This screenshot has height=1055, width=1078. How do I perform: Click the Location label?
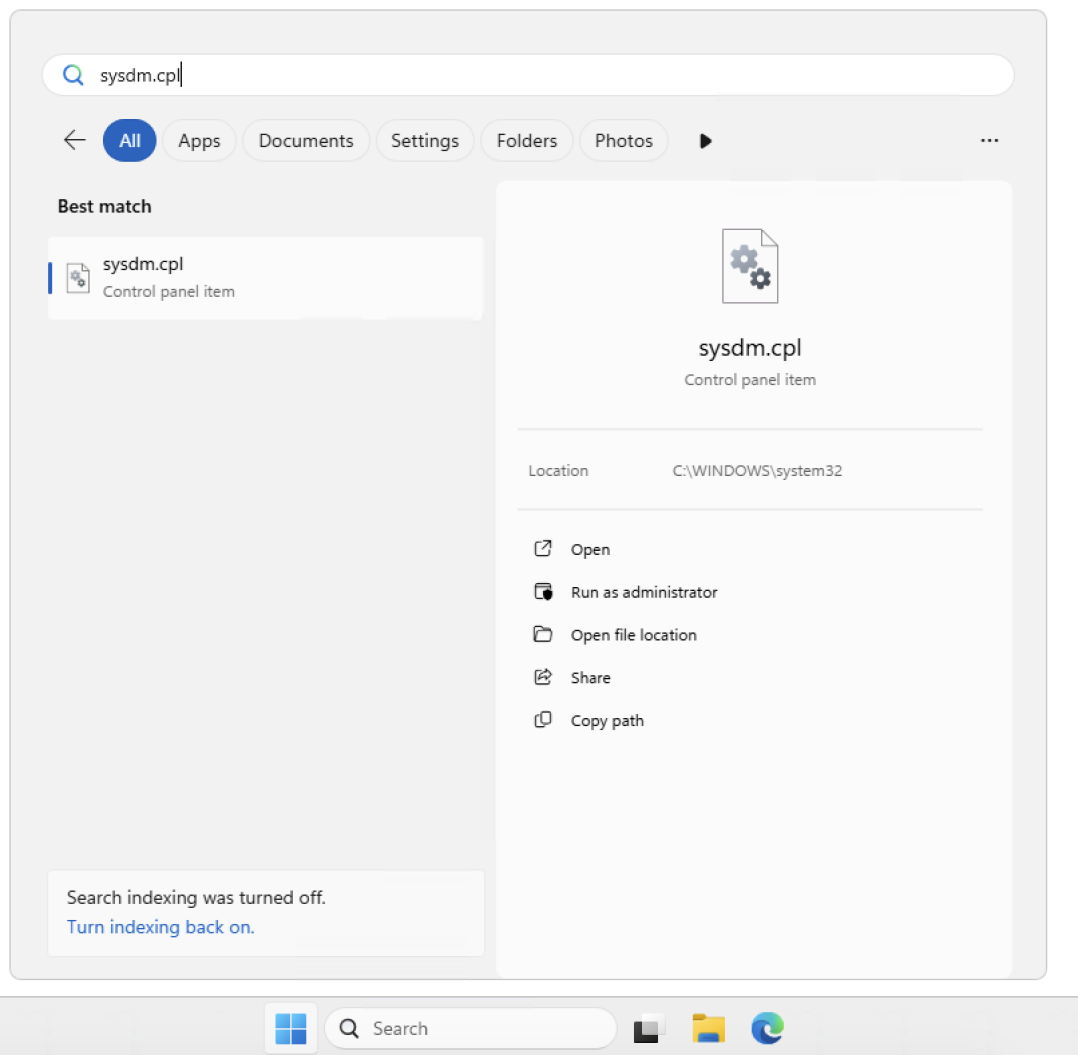558,471
